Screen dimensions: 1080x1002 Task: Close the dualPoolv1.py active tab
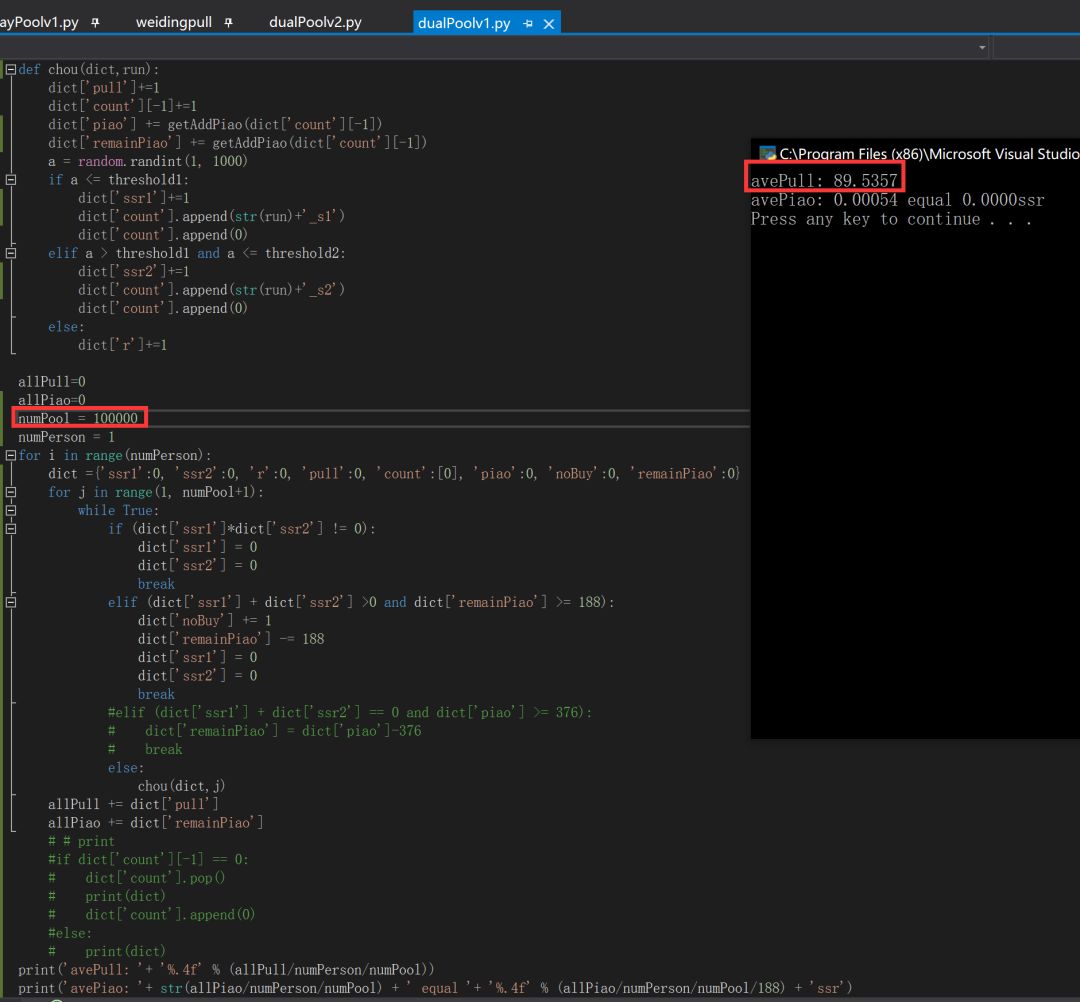point(548,24)
